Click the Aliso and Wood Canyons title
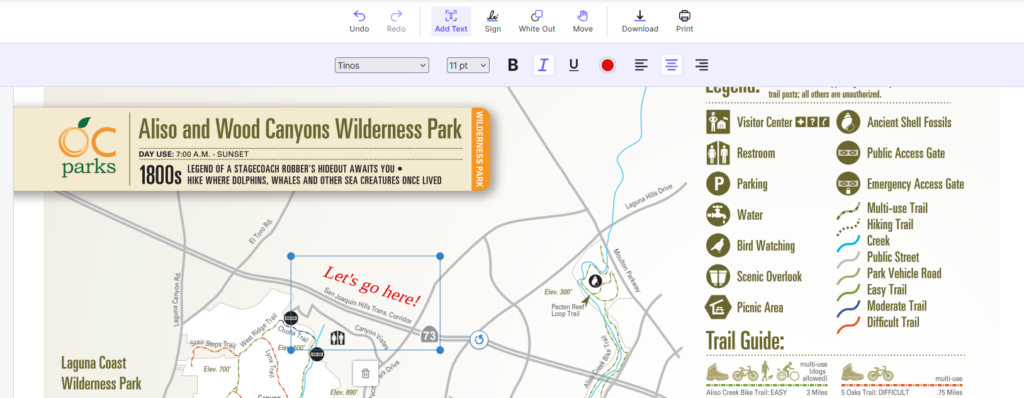The height and width of the screenshot is (398, 1024). tap(300, 129)
